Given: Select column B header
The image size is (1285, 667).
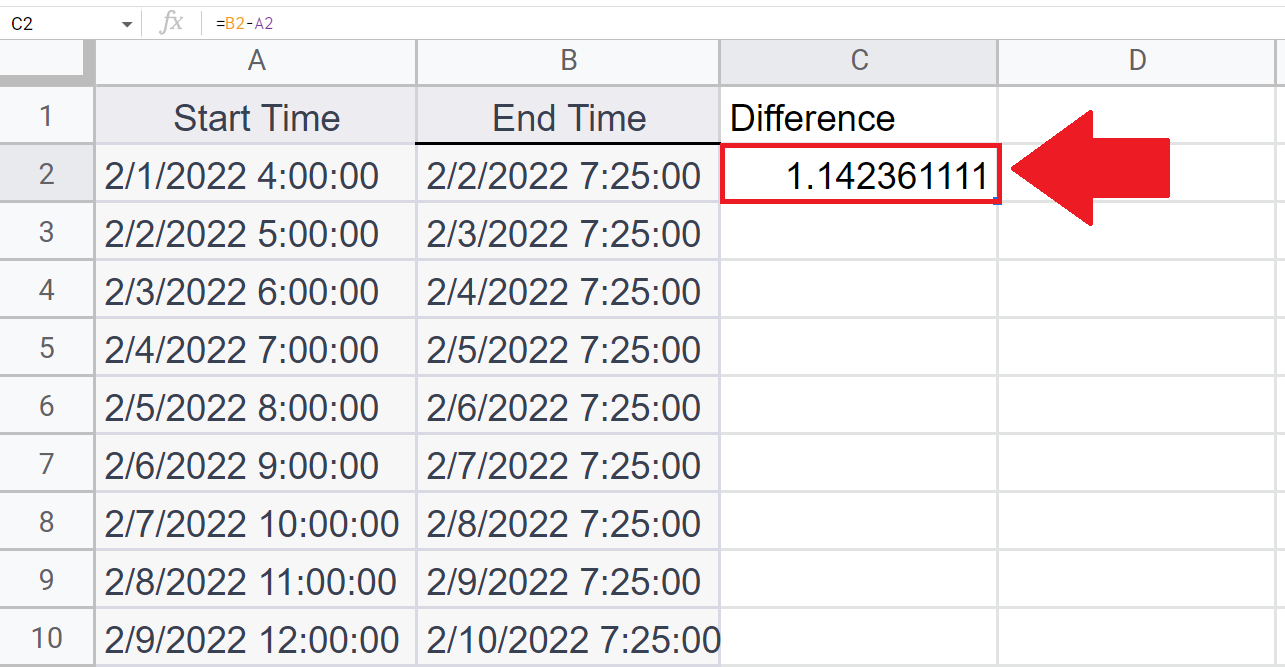Looking at the screenshot, I should pyautogui.click(x=568, y=61).
